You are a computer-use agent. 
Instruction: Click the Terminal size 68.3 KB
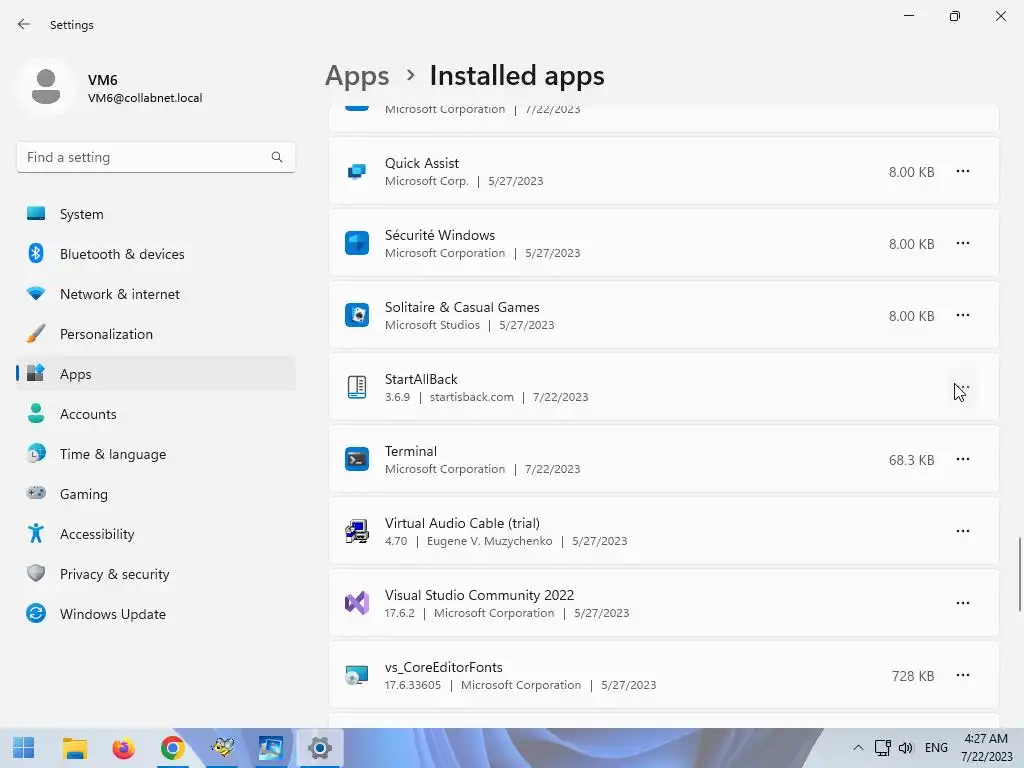[x=911, y=460]
